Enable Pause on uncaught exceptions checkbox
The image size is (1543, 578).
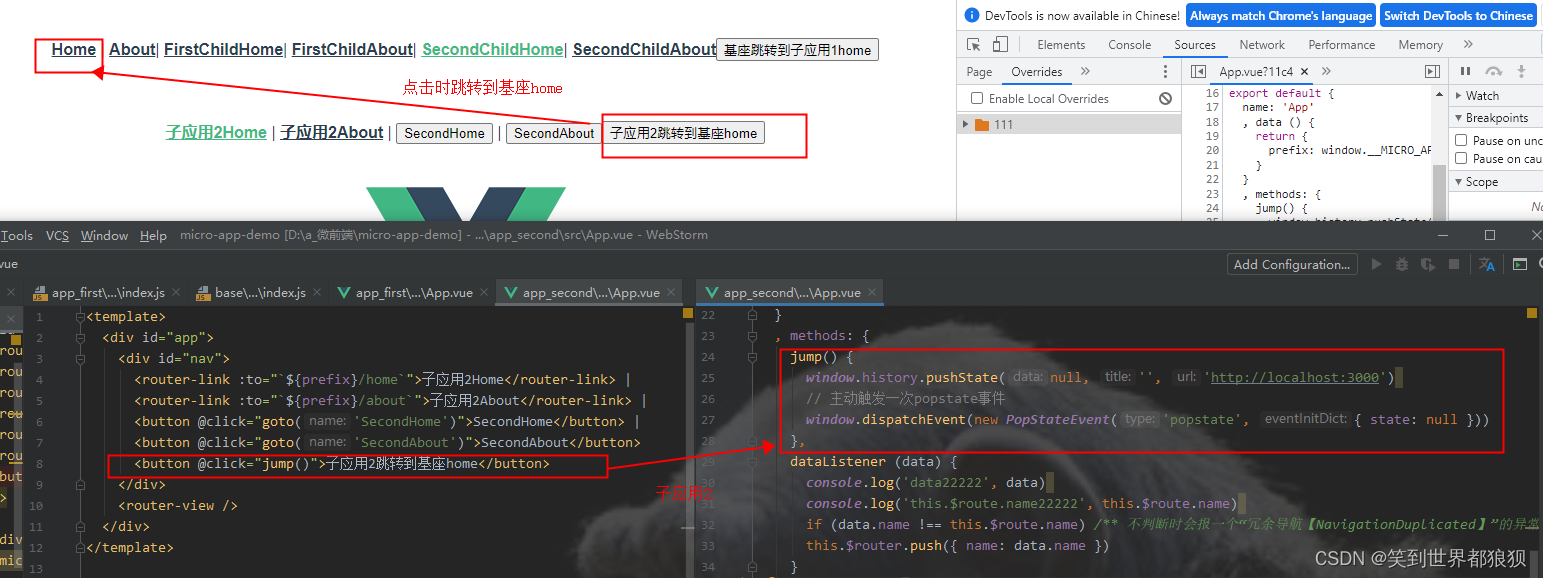pyautogui.click(x=1461, y=141)
